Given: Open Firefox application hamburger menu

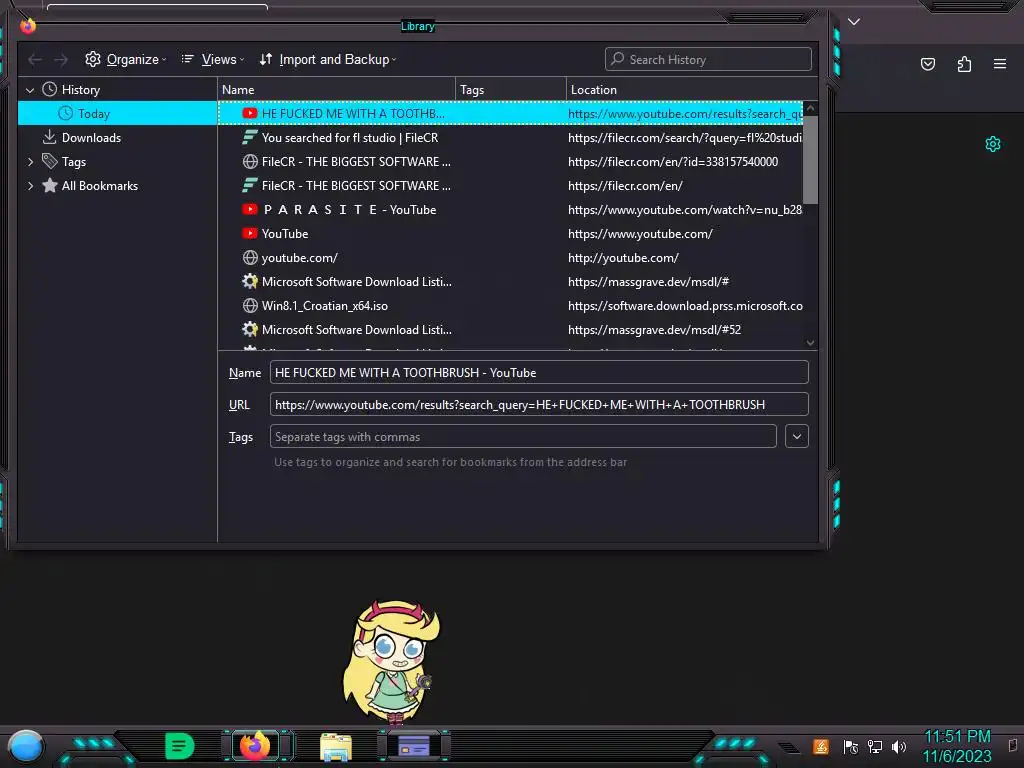Looking at the screenshot, I should click(x=1000, y=64).
